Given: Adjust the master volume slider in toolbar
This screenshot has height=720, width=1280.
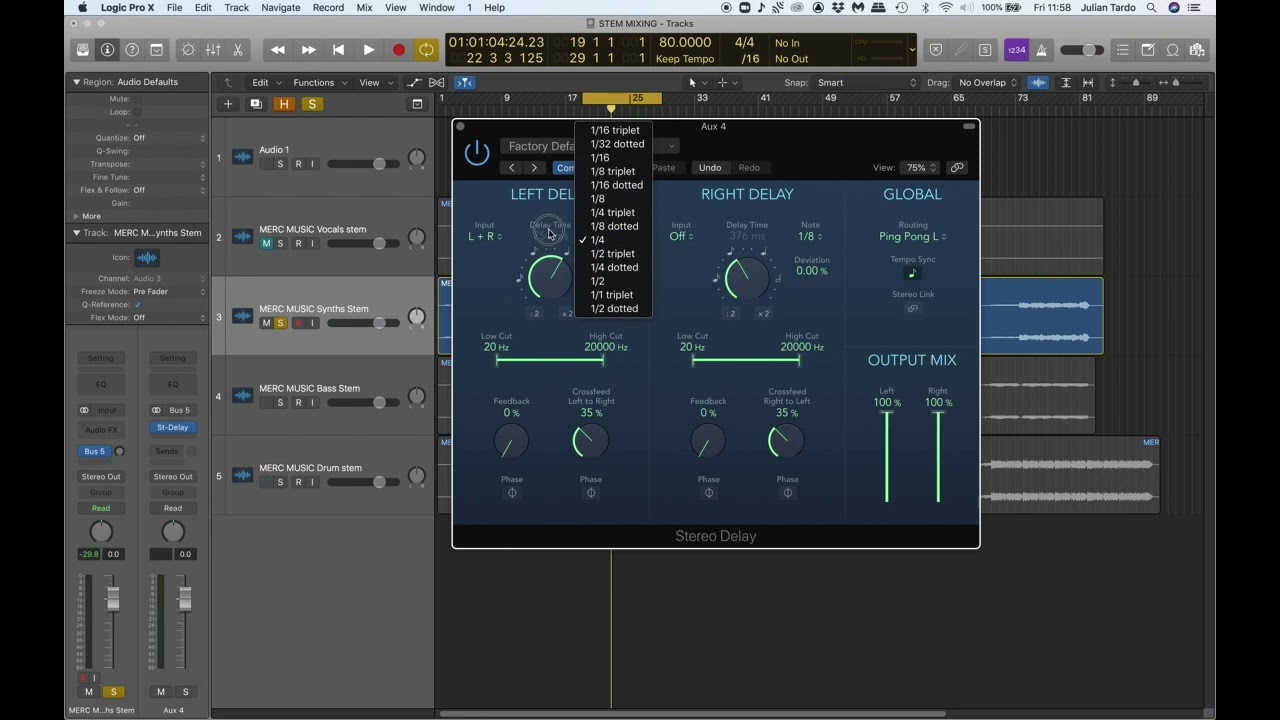Looking at the screenshot, I should 1082,50.
